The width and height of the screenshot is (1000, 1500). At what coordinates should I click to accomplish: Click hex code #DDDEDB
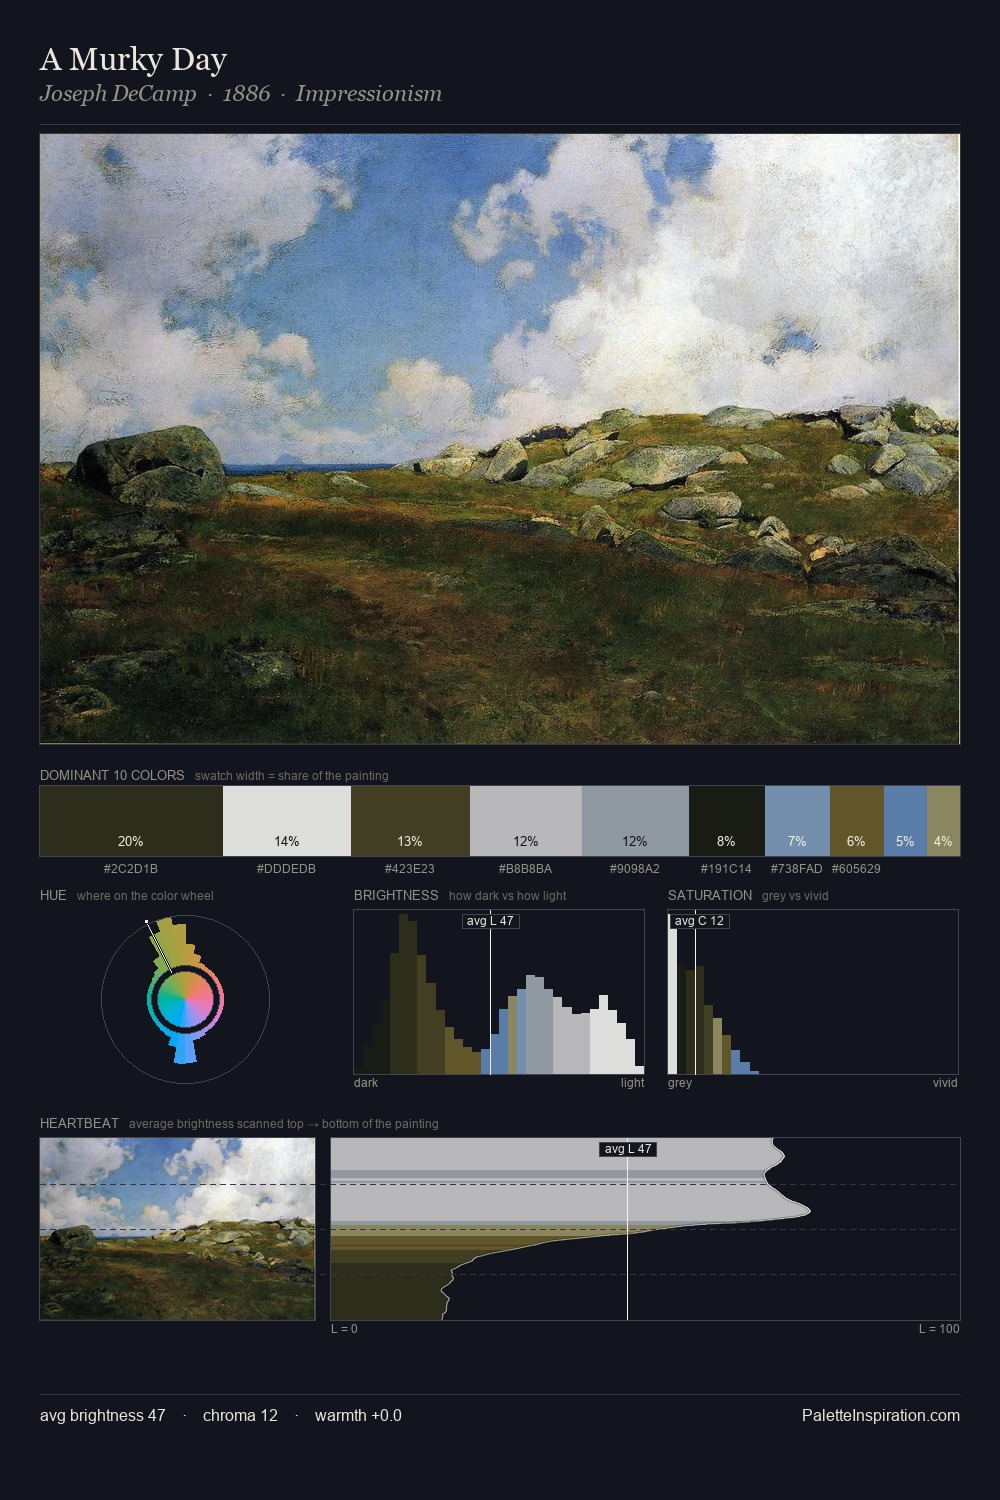[287, 869]
